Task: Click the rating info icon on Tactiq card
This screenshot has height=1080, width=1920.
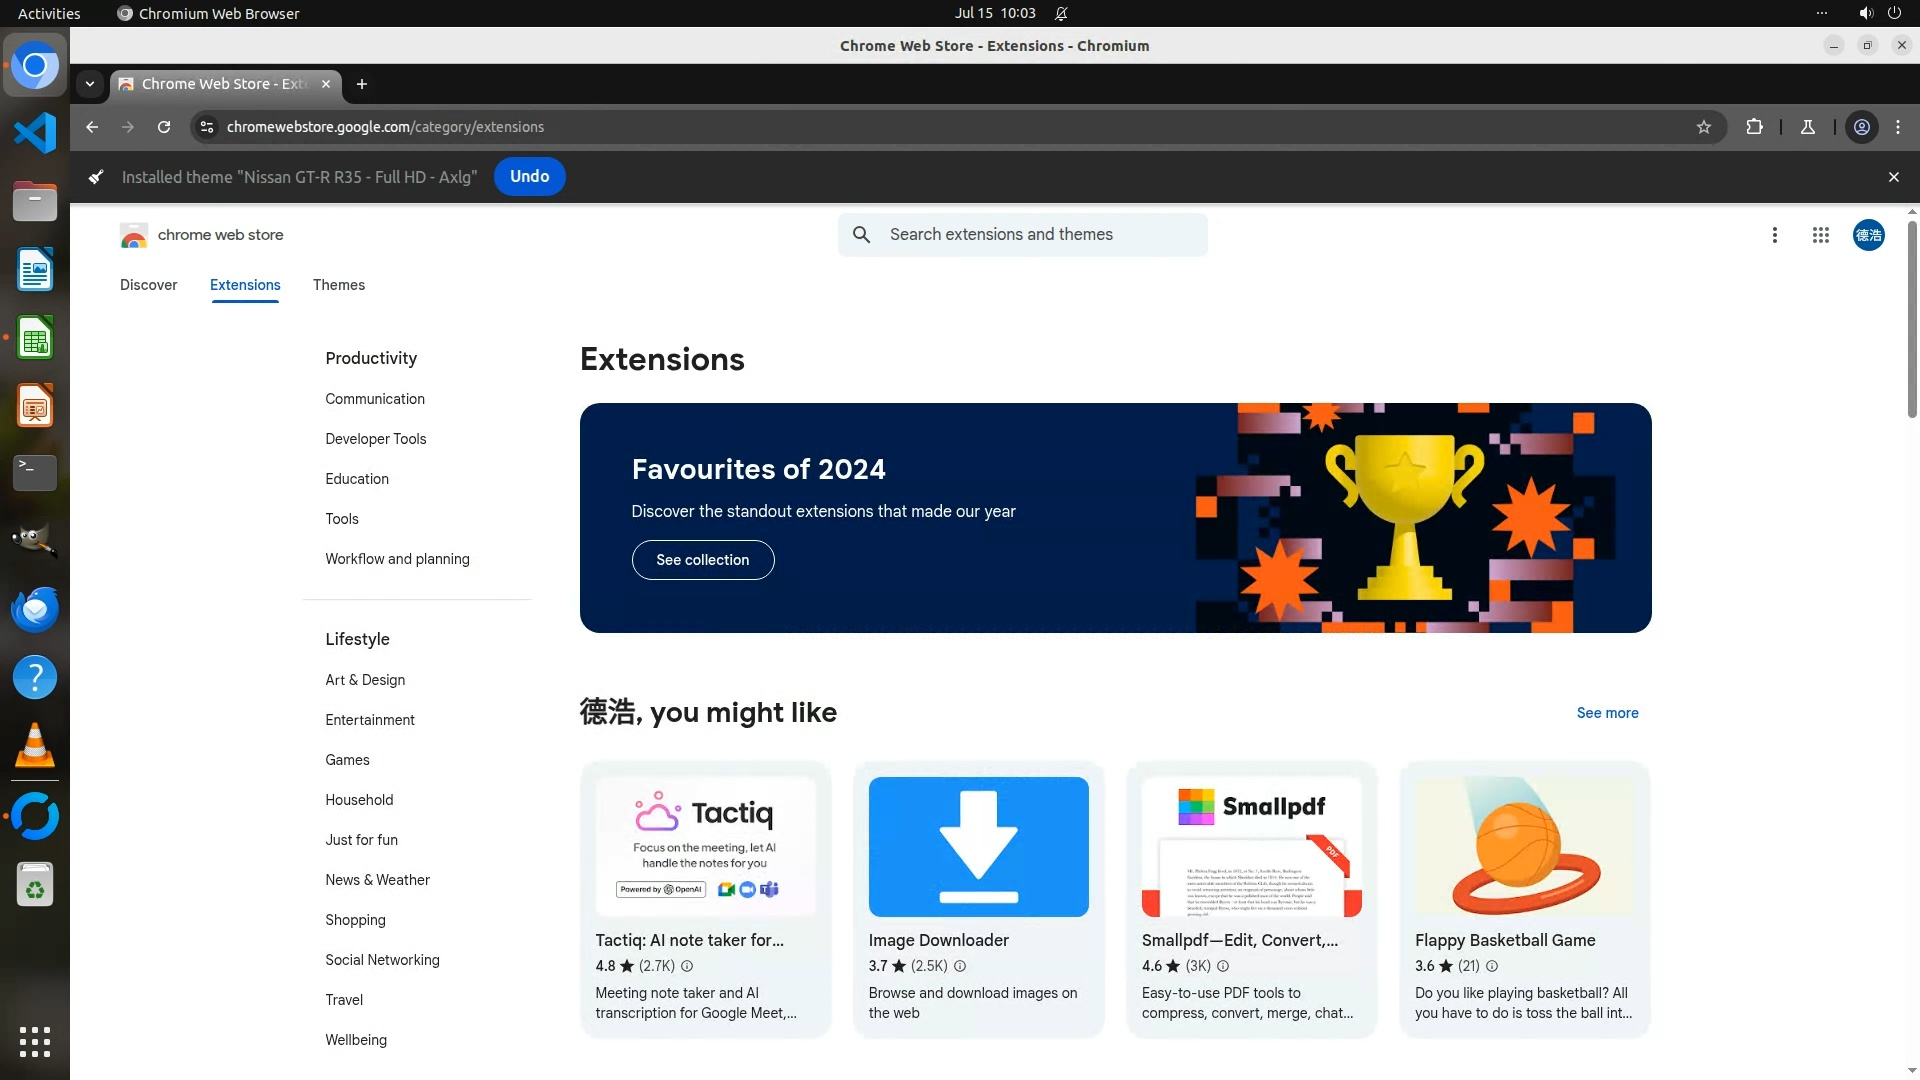Action: 687,966
